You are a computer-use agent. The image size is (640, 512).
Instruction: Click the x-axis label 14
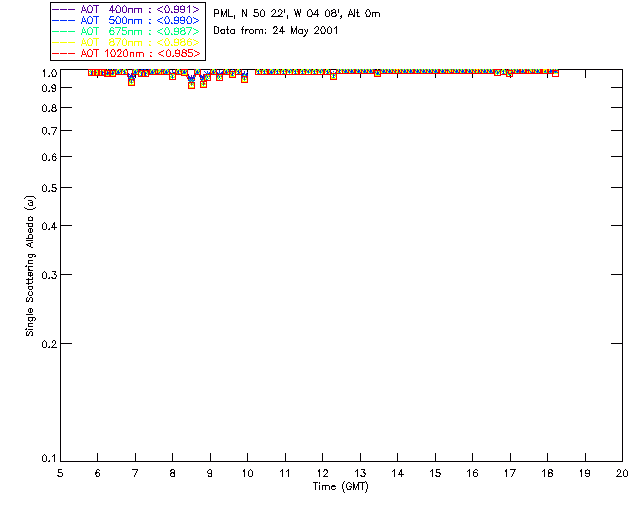[398, 473]
